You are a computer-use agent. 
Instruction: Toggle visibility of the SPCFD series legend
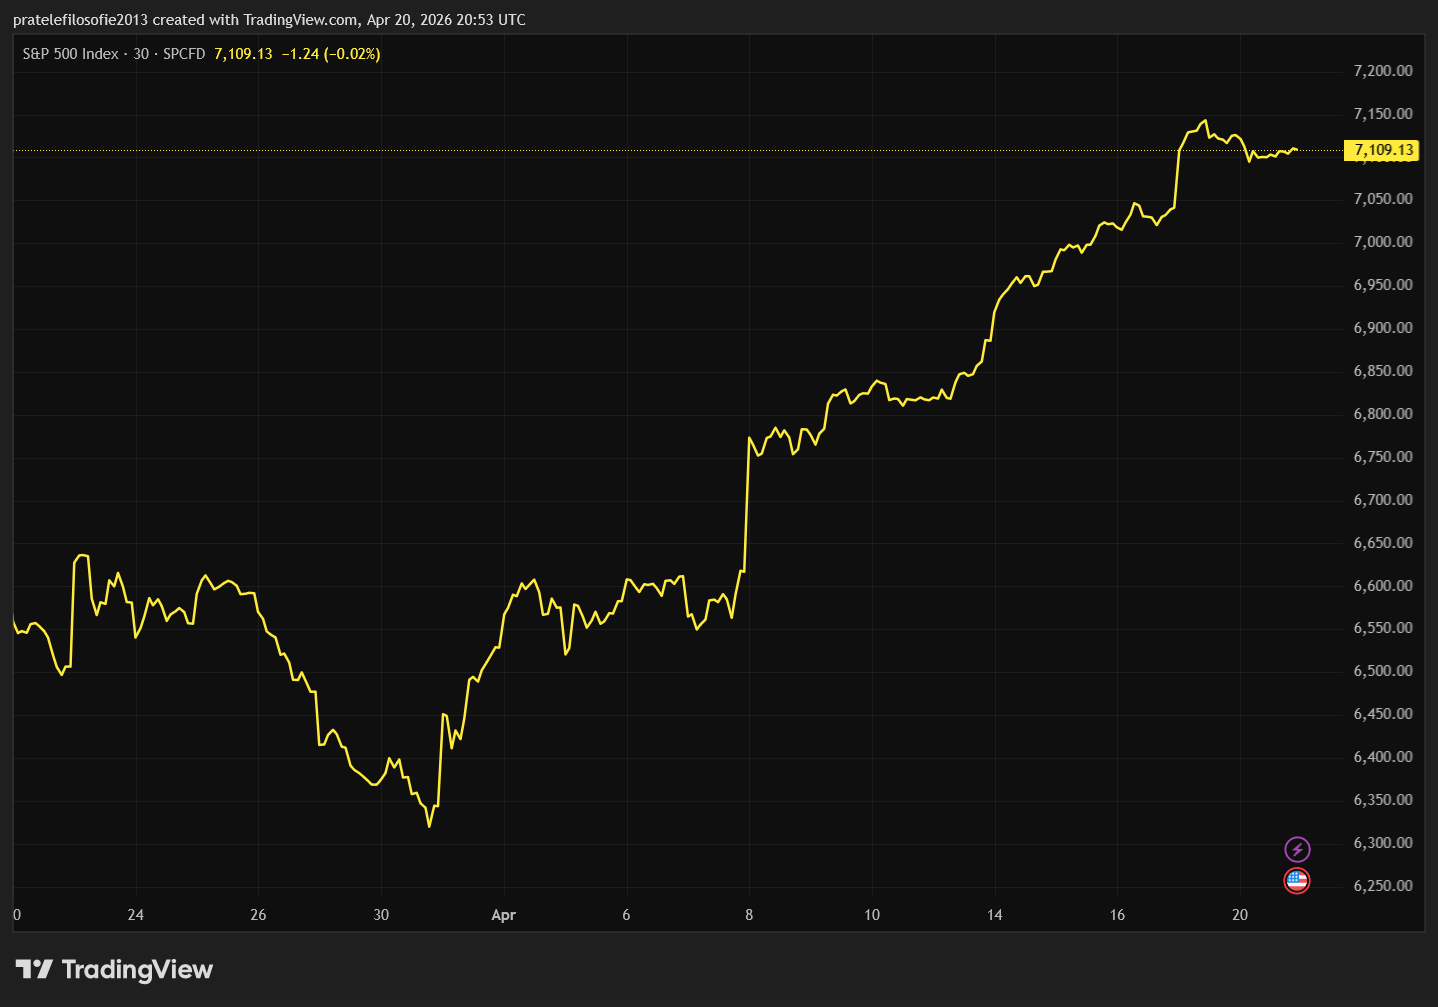tap(183, 55)
